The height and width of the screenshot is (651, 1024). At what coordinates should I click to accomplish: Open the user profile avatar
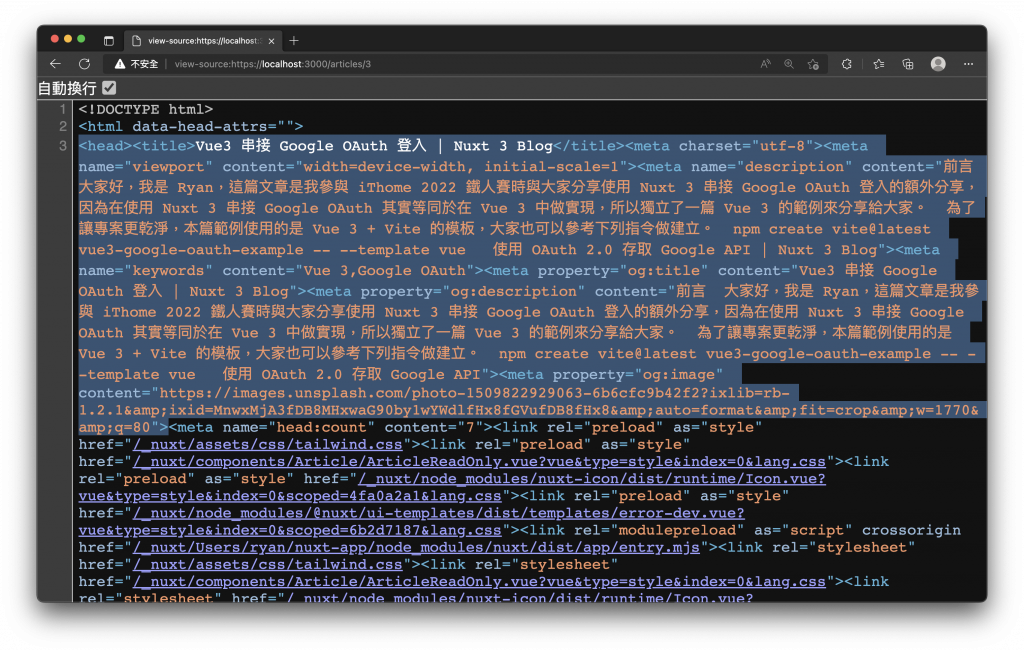[x=938, y=63]
